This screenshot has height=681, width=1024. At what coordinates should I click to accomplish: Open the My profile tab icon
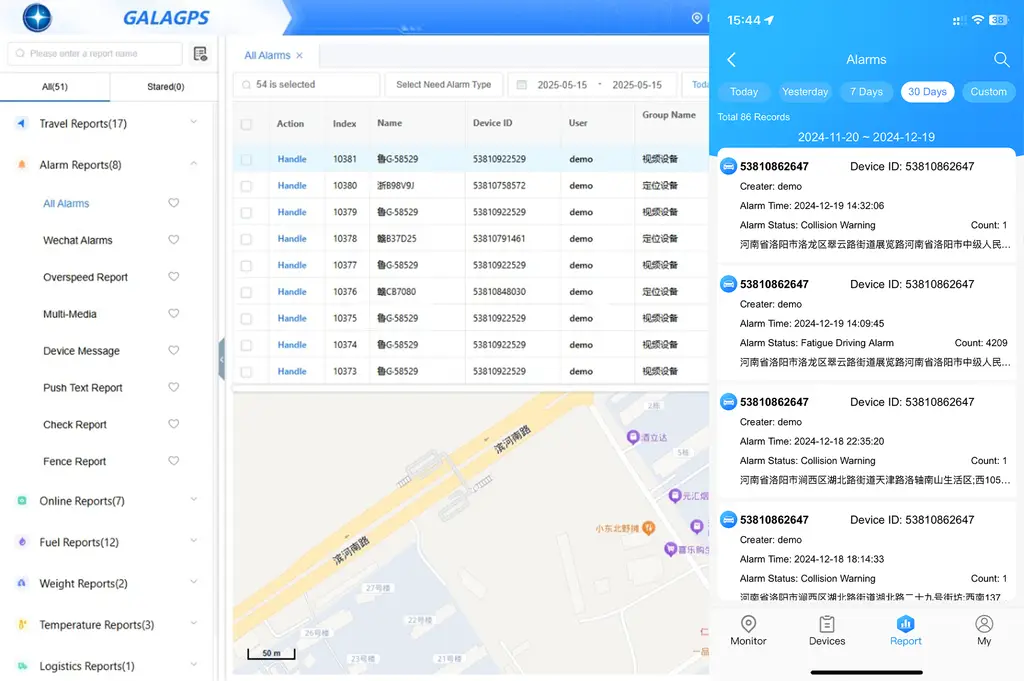[984, 624]
